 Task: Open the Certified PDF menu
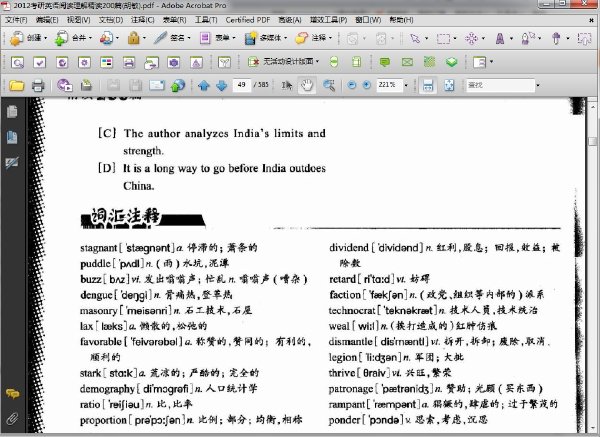coord(248,20)
